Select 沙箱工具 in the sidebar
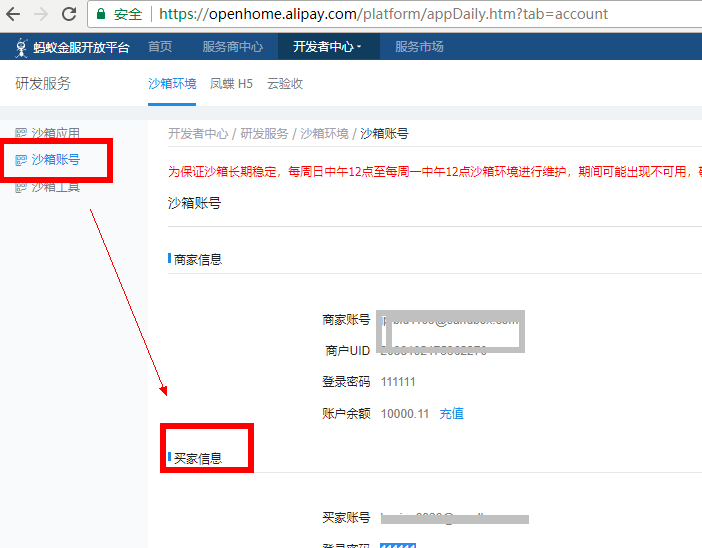This screenshot has height=548, width=702. (x=56, y=187)
